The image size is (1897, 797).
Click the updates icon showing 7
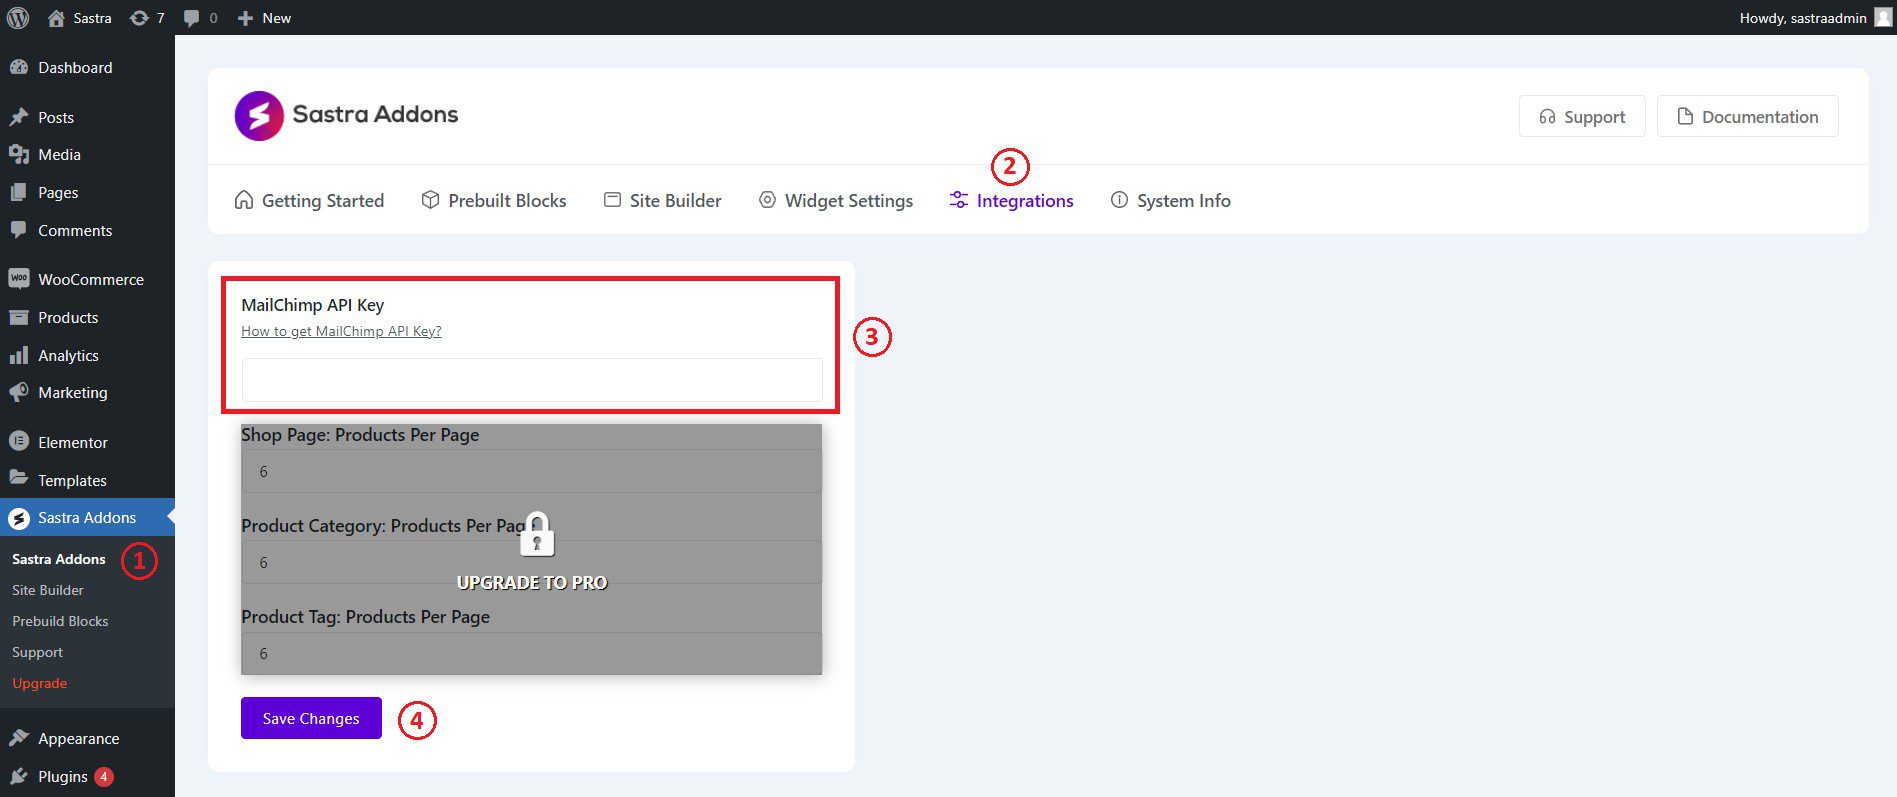(139, 18)
